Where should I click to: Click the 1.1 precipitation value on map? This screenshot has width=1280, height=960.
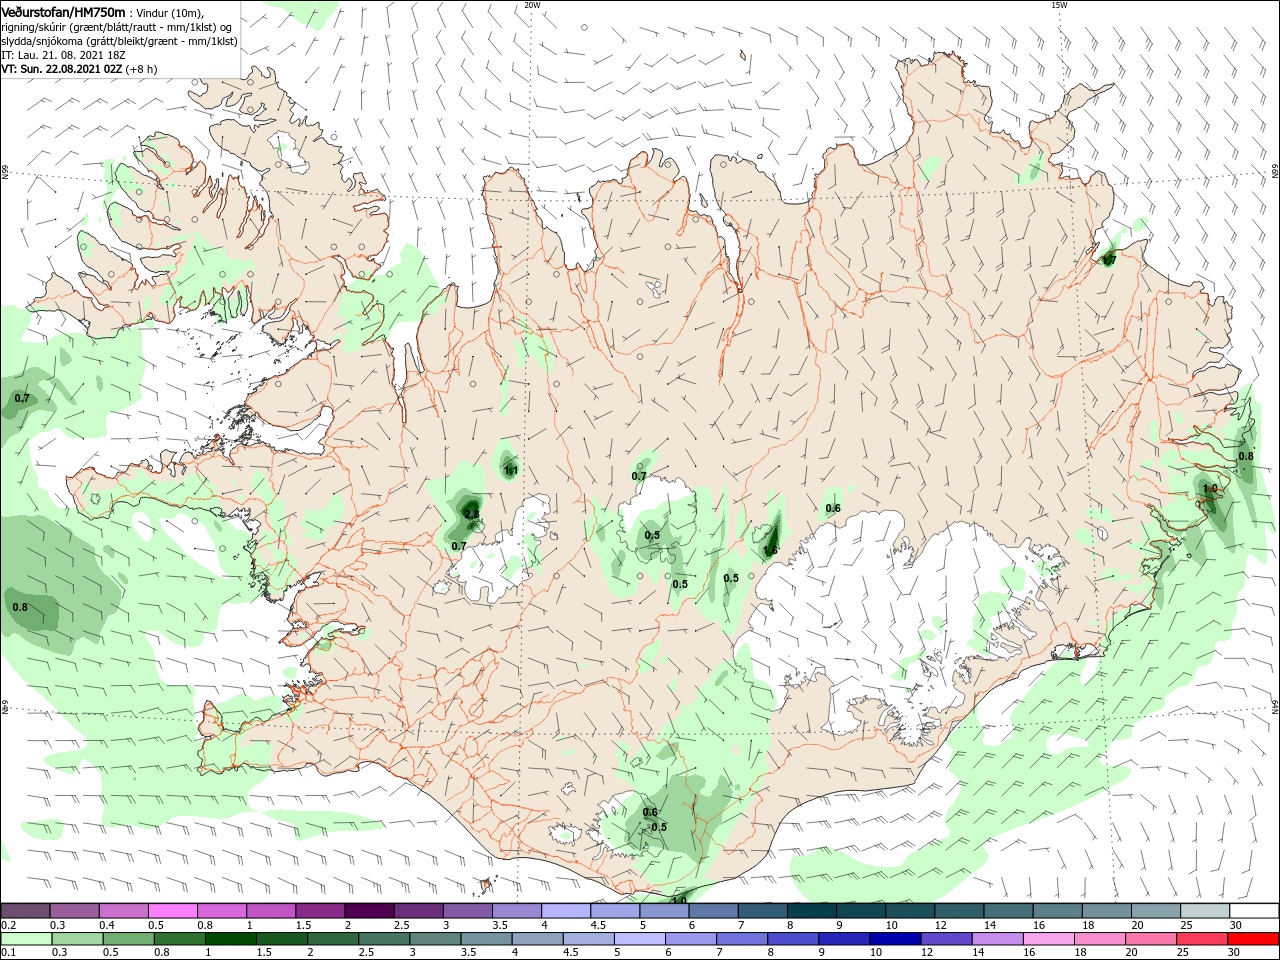(510, 470)
